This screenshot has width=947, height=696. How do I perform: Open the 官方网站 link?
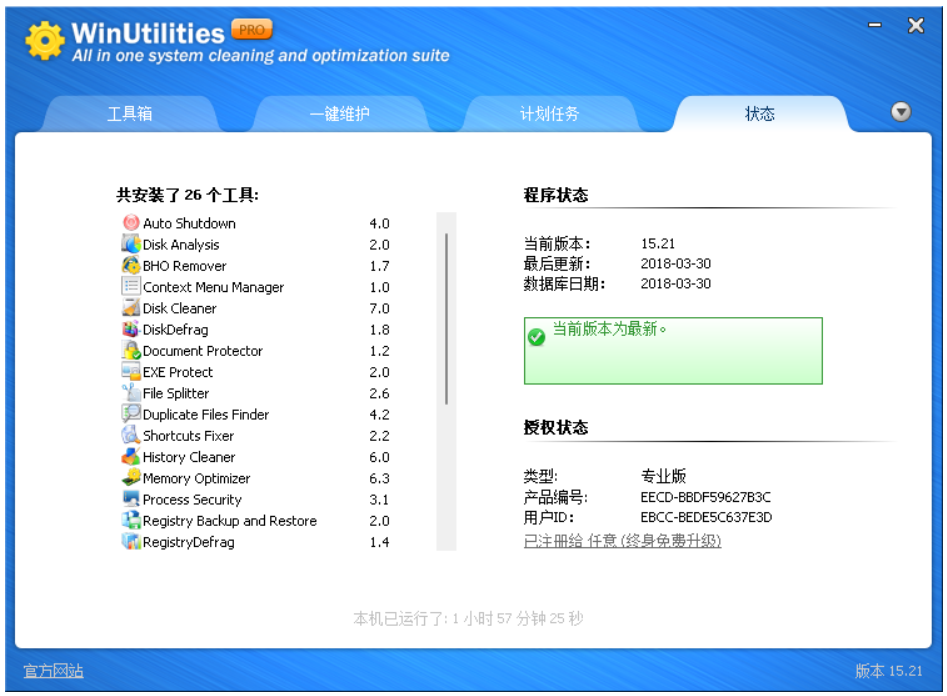click(53, 671)
